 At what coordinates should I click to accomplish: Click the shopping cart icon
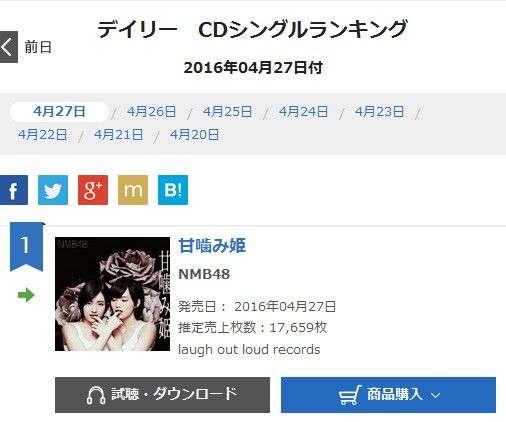350,395
